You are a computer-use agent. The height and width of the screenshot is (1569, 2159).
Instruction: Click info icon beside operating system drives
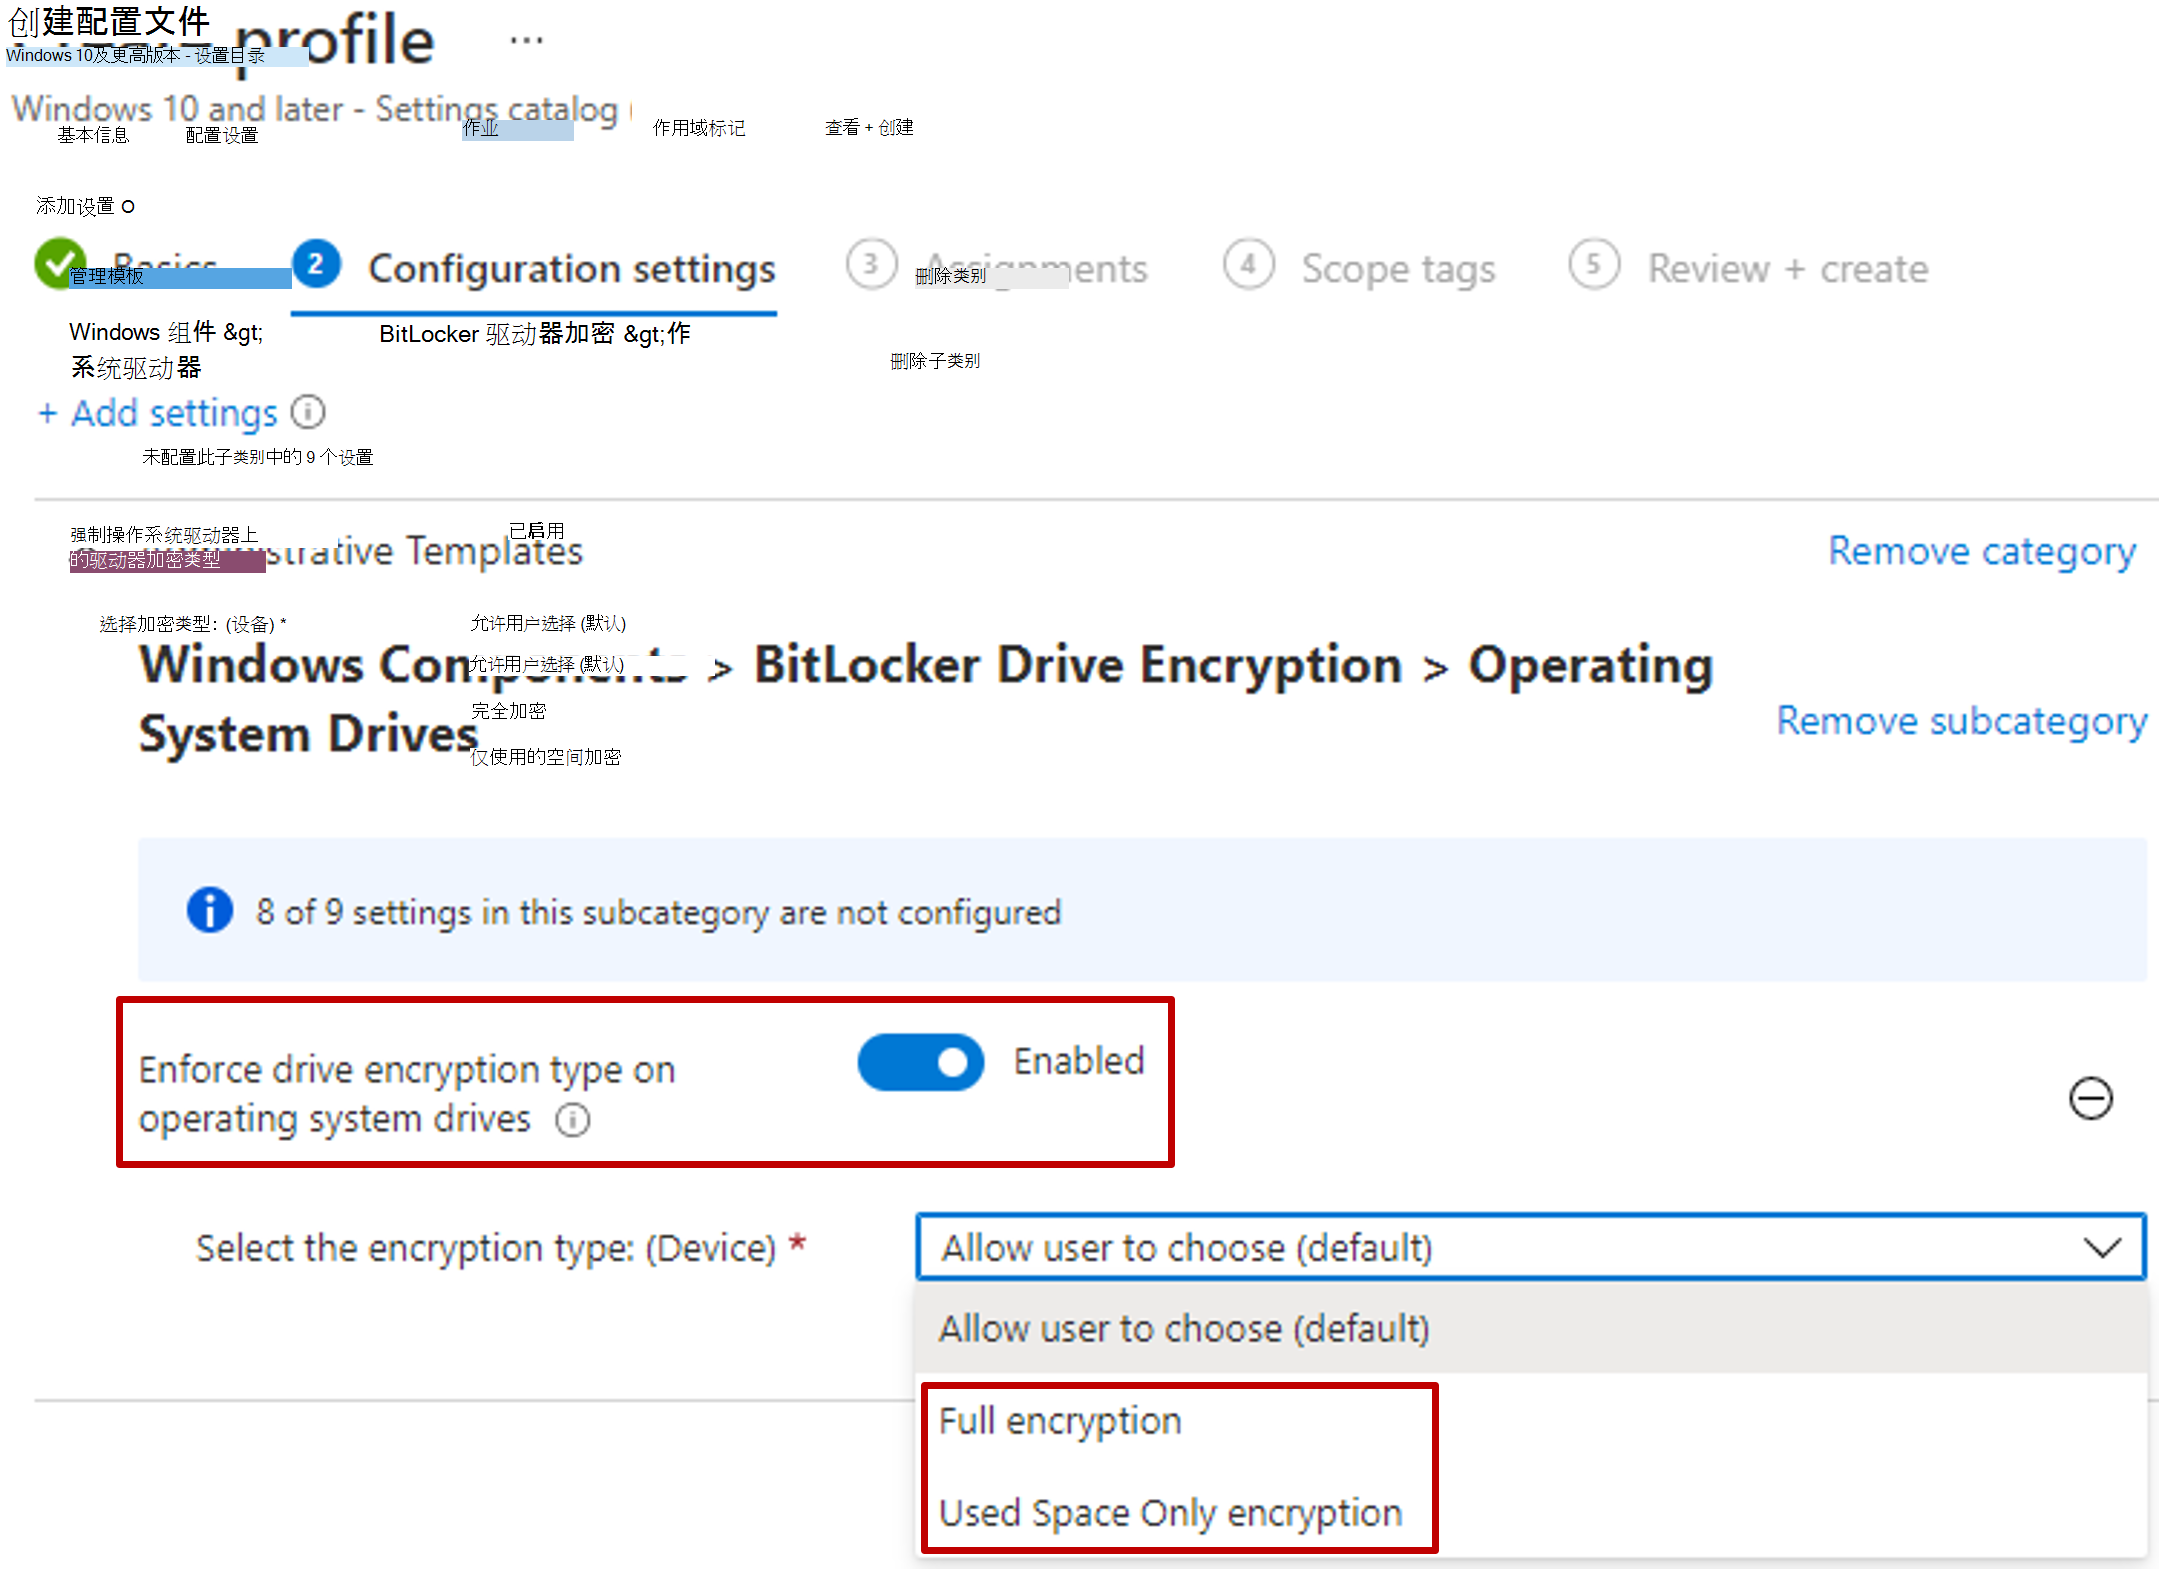point(573,1120)
